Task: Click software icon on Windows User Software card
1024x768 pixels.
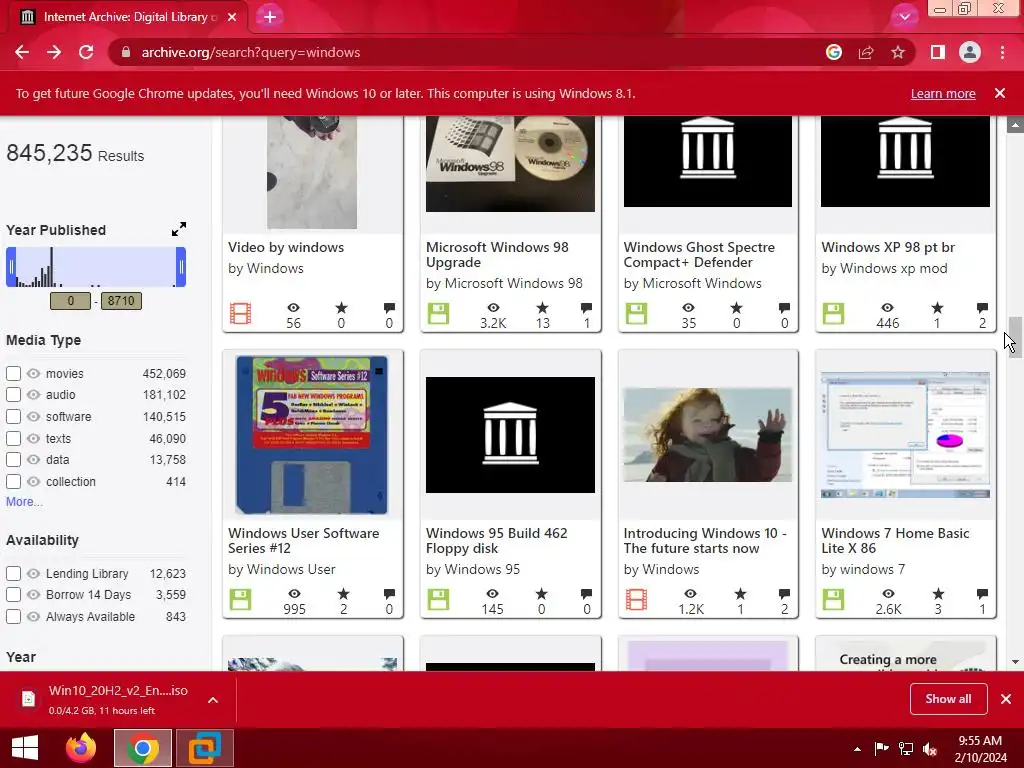Action: [240, 600]
